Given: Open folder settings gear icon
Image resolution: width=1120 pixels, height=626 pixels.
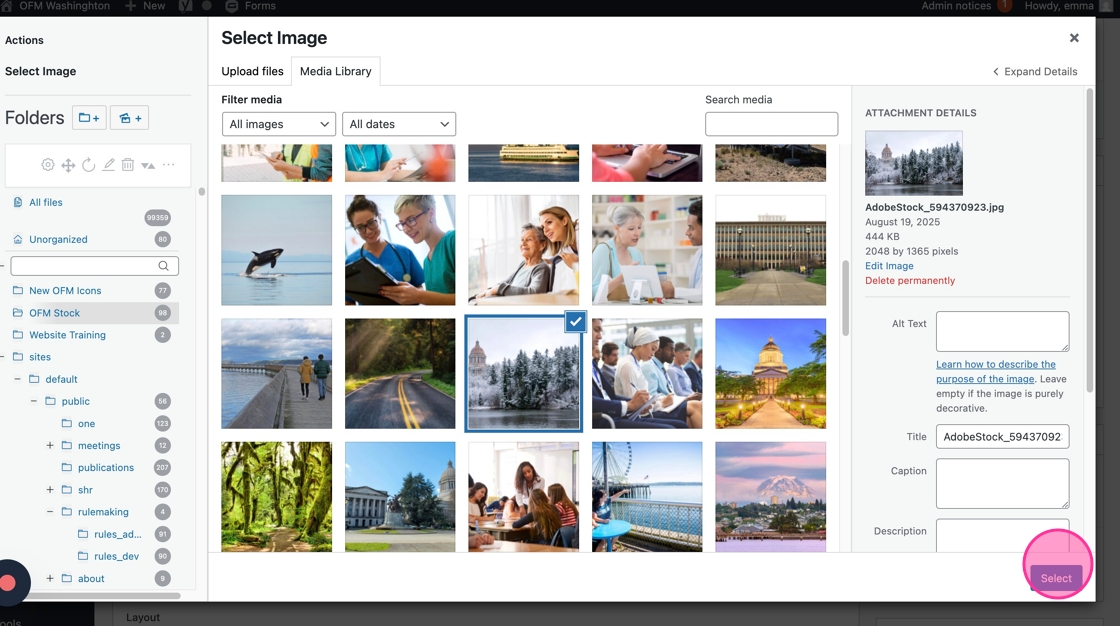Looking at the screenshot, I should pos(48,165).
